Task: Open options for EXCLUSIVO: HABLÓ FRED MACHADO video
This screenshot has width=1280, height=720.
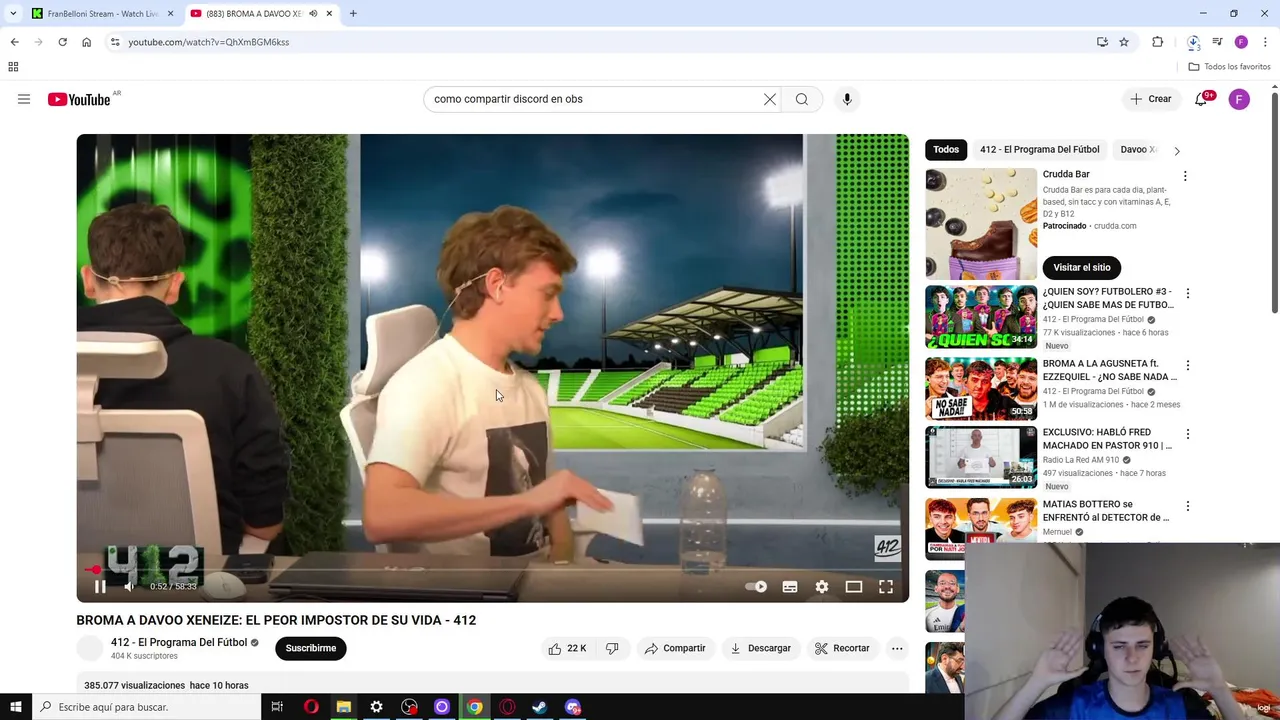Action: click(1187, 434)
